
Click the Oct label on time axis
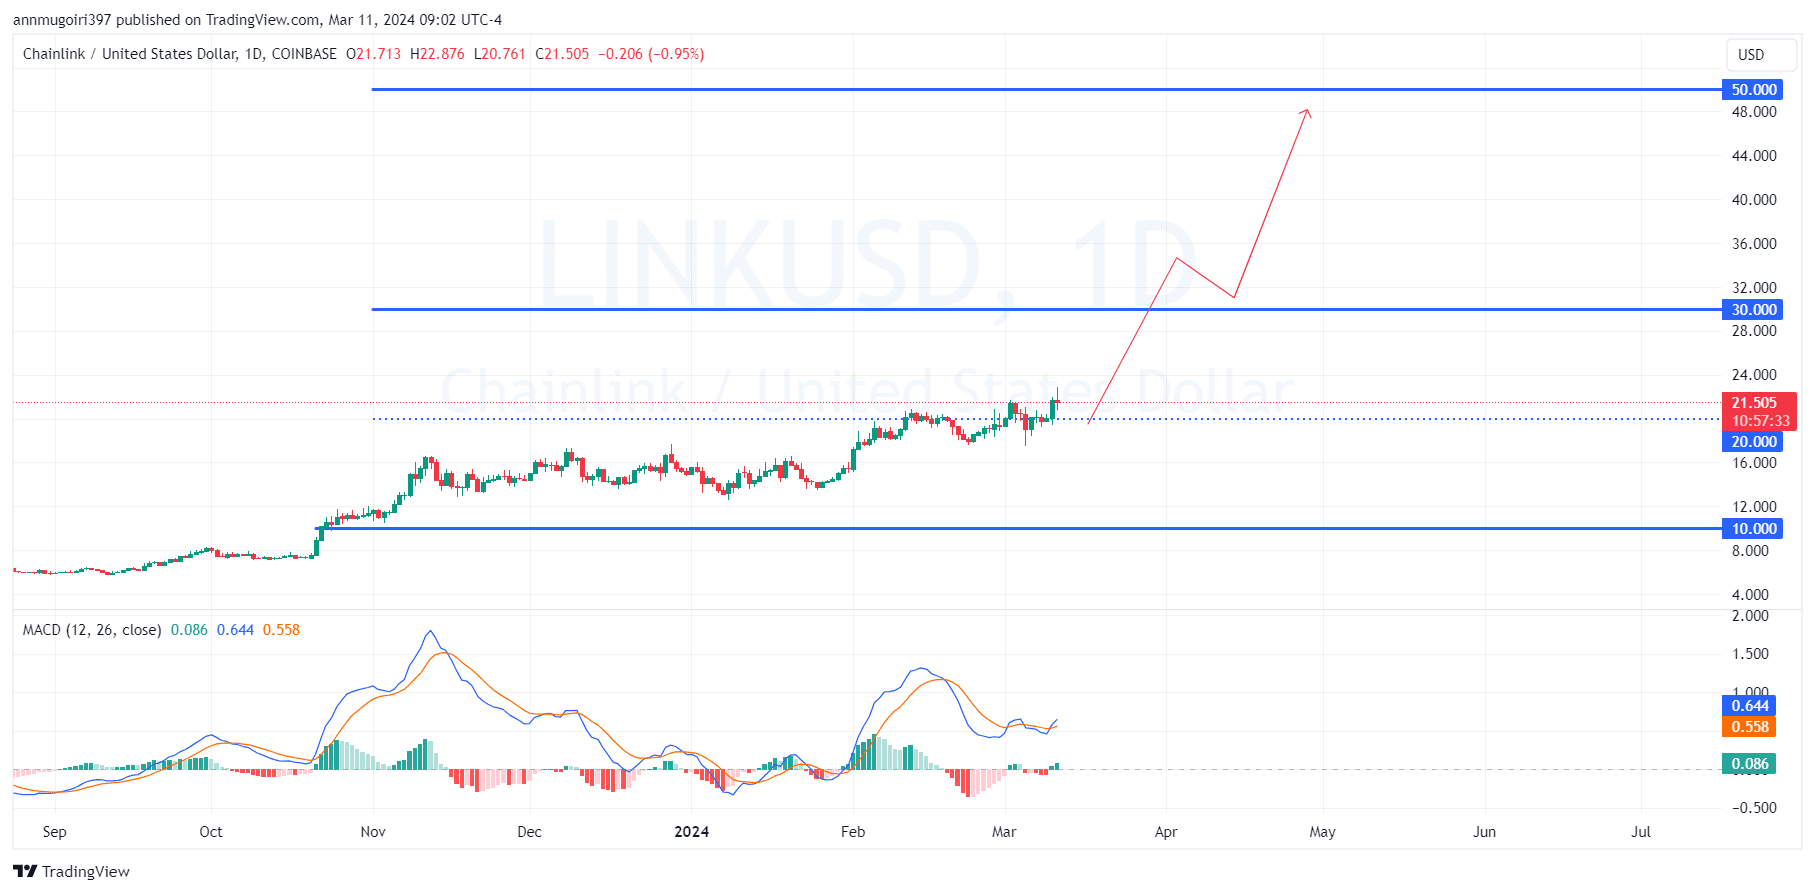[211, 832]
